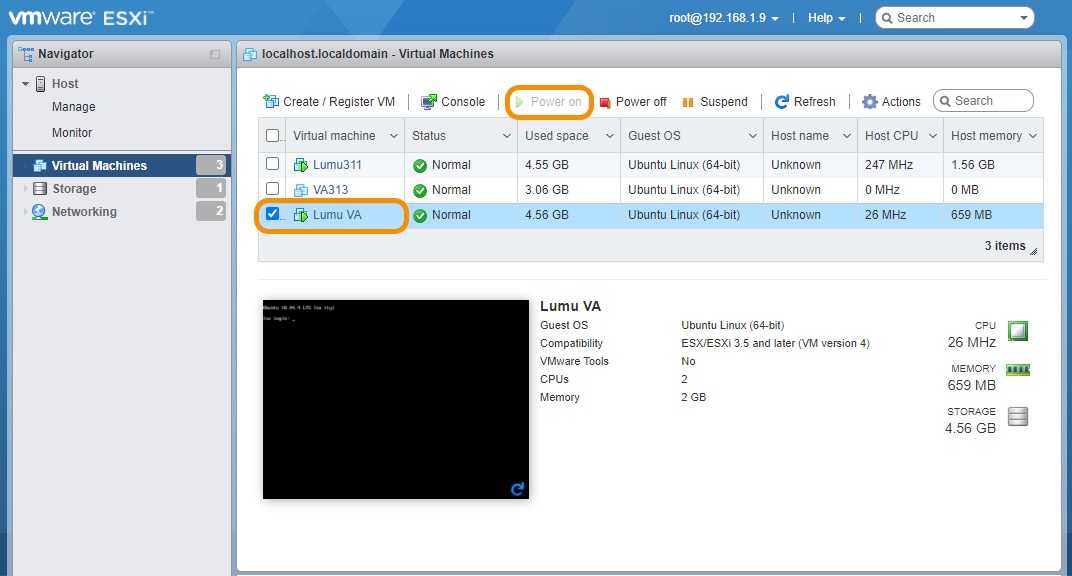Refresh the virtual machines list
Screen dimensions: 1072x576
coord(805,101)
